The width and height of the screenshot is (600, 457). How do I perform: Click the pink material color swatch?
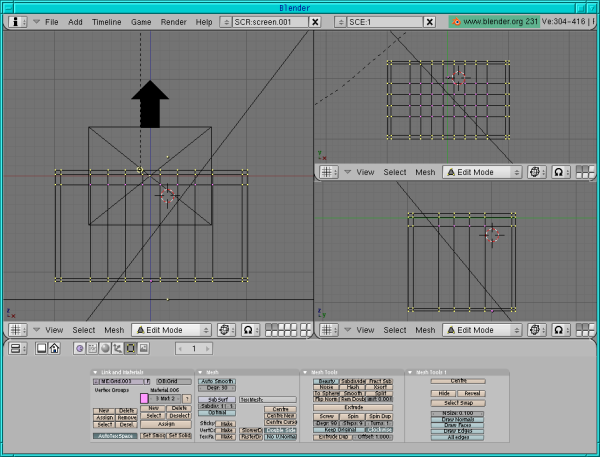click(x=144, y=399)
